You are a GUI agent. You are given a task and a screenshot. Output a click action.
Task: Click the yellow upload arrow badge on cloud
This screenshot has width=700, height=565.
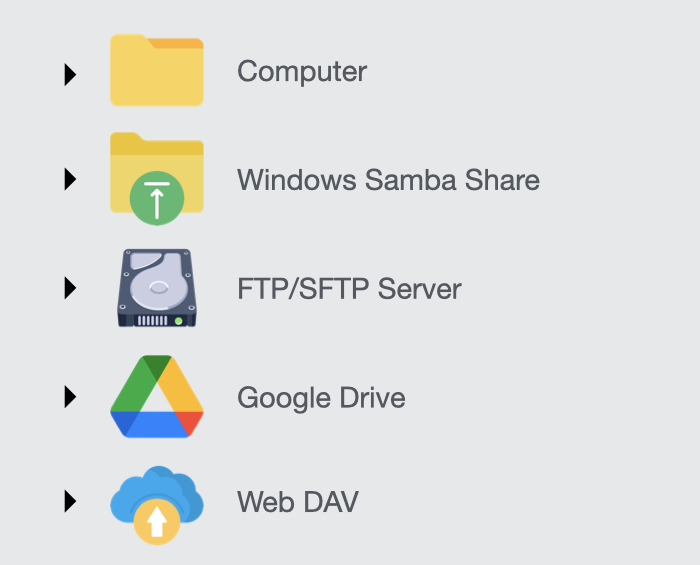pos(157,521)
